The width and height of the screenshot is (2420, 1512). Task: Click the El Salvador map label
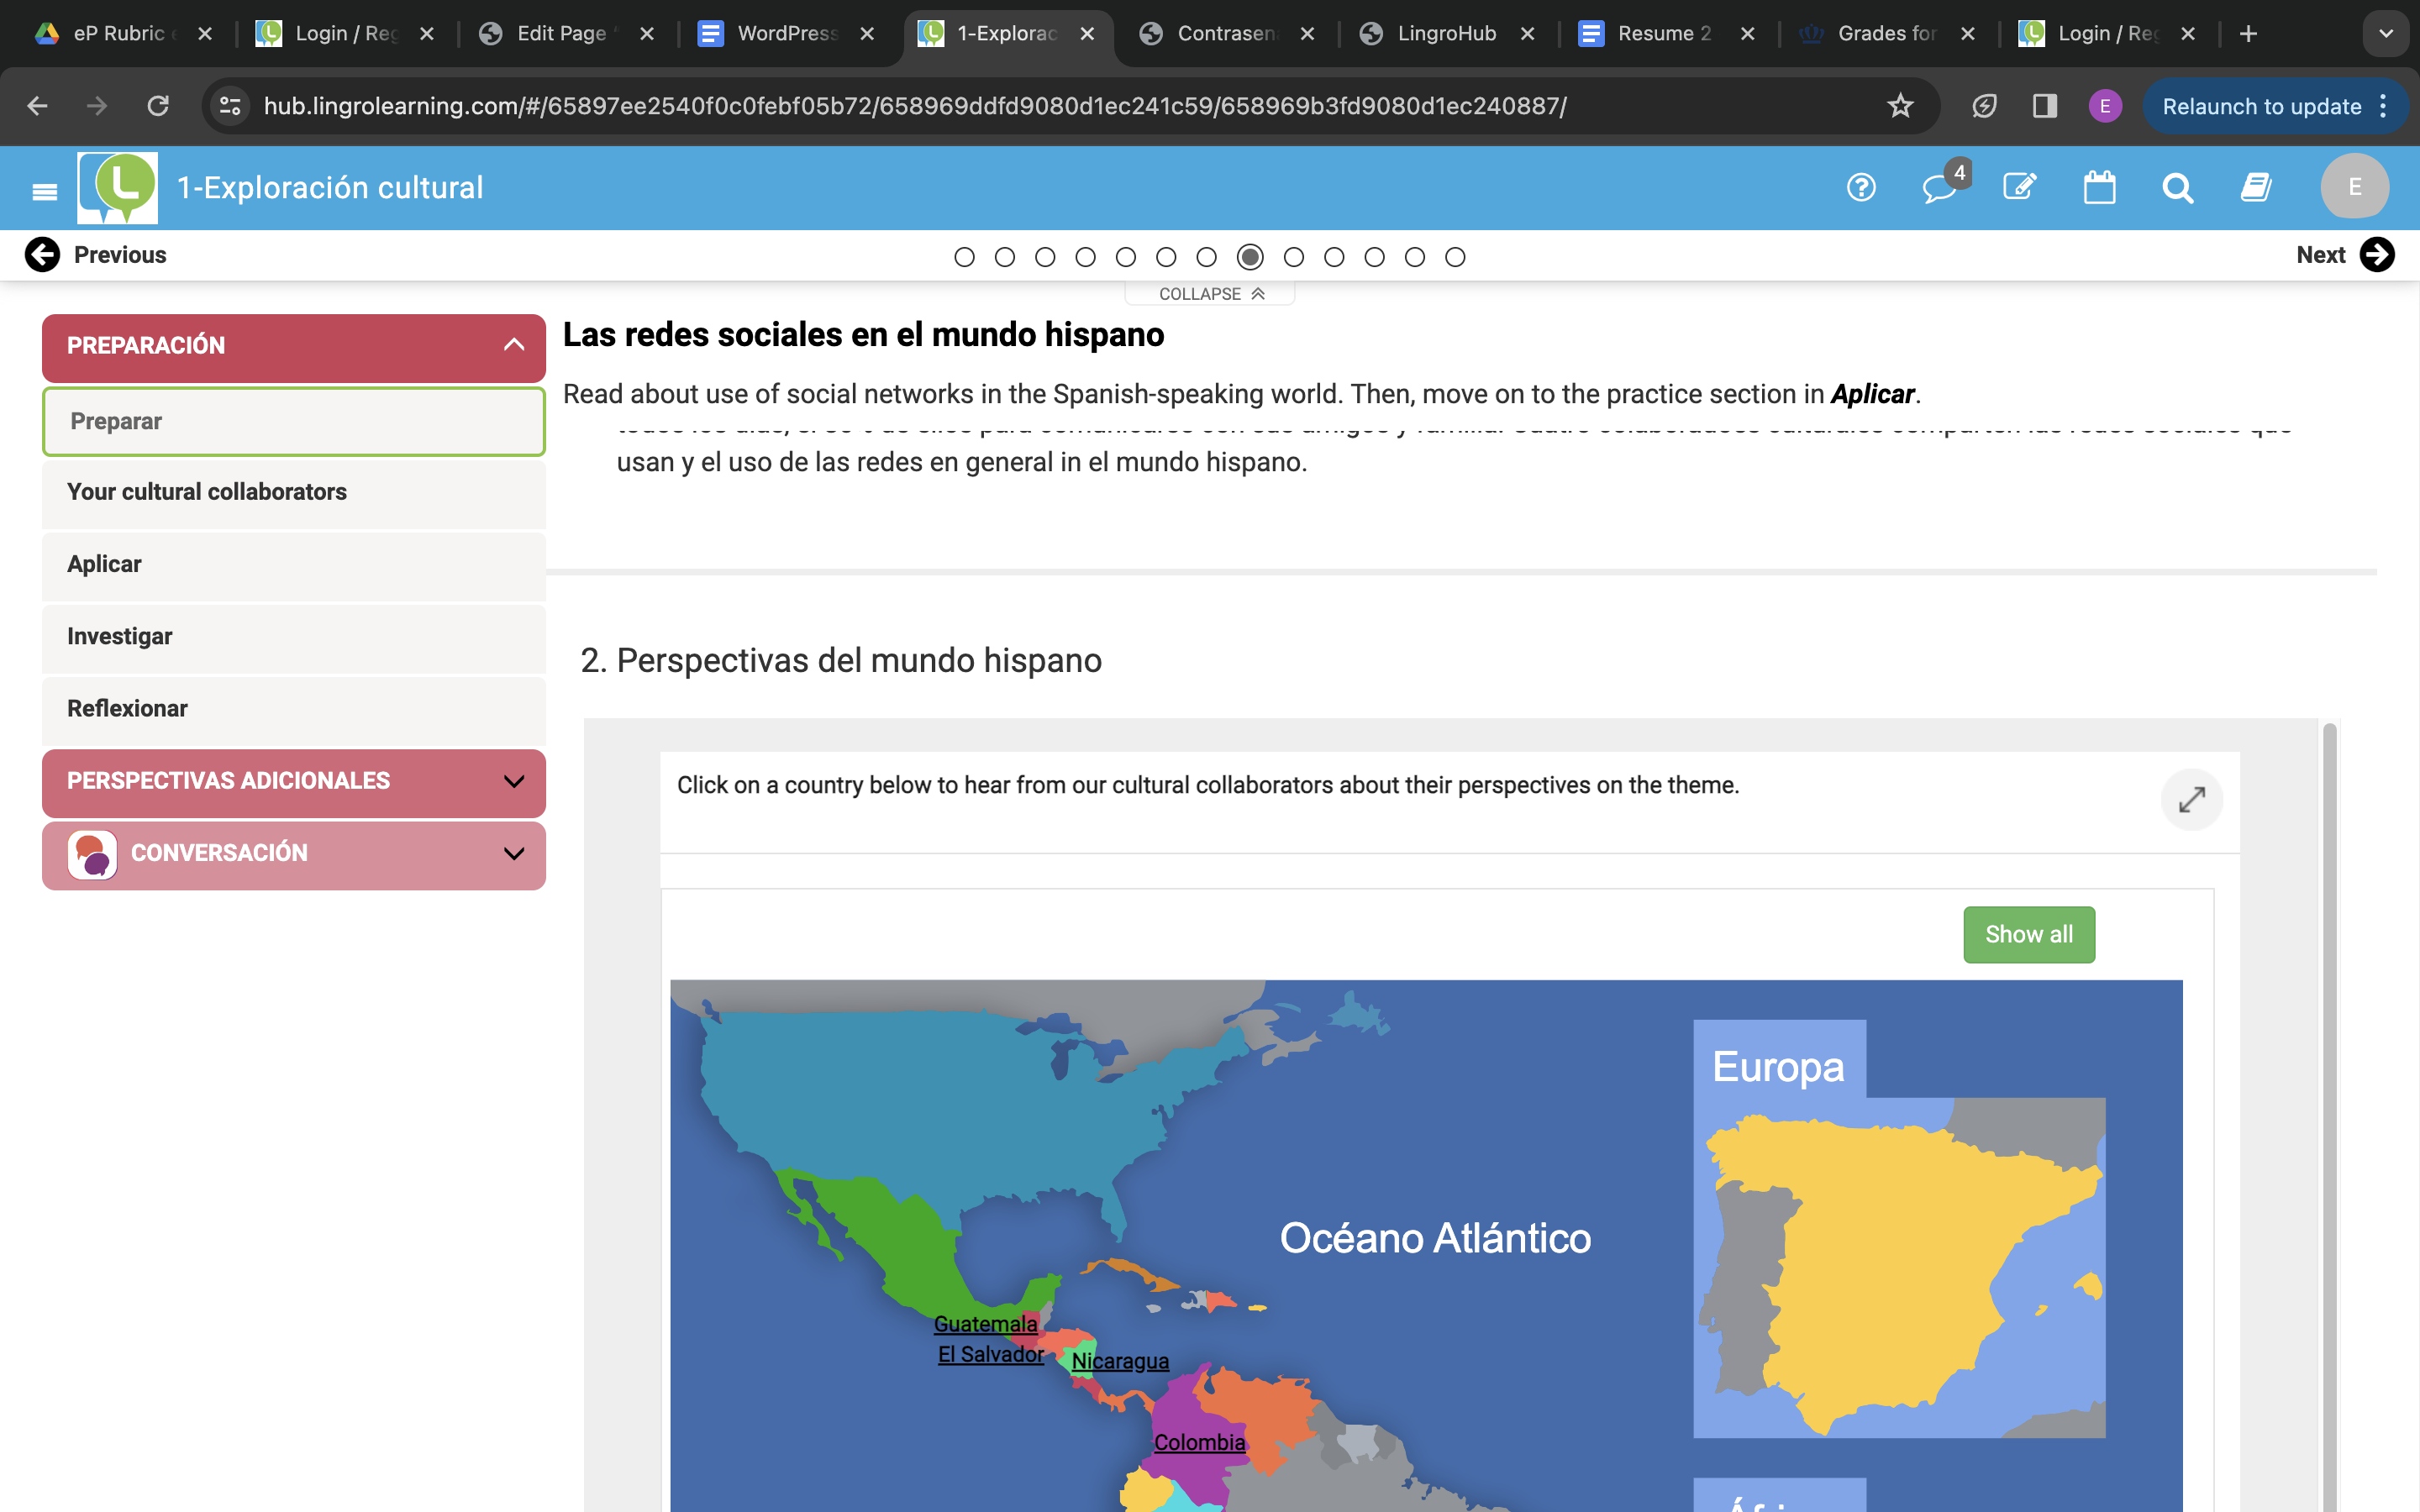tap(990, 1355)
